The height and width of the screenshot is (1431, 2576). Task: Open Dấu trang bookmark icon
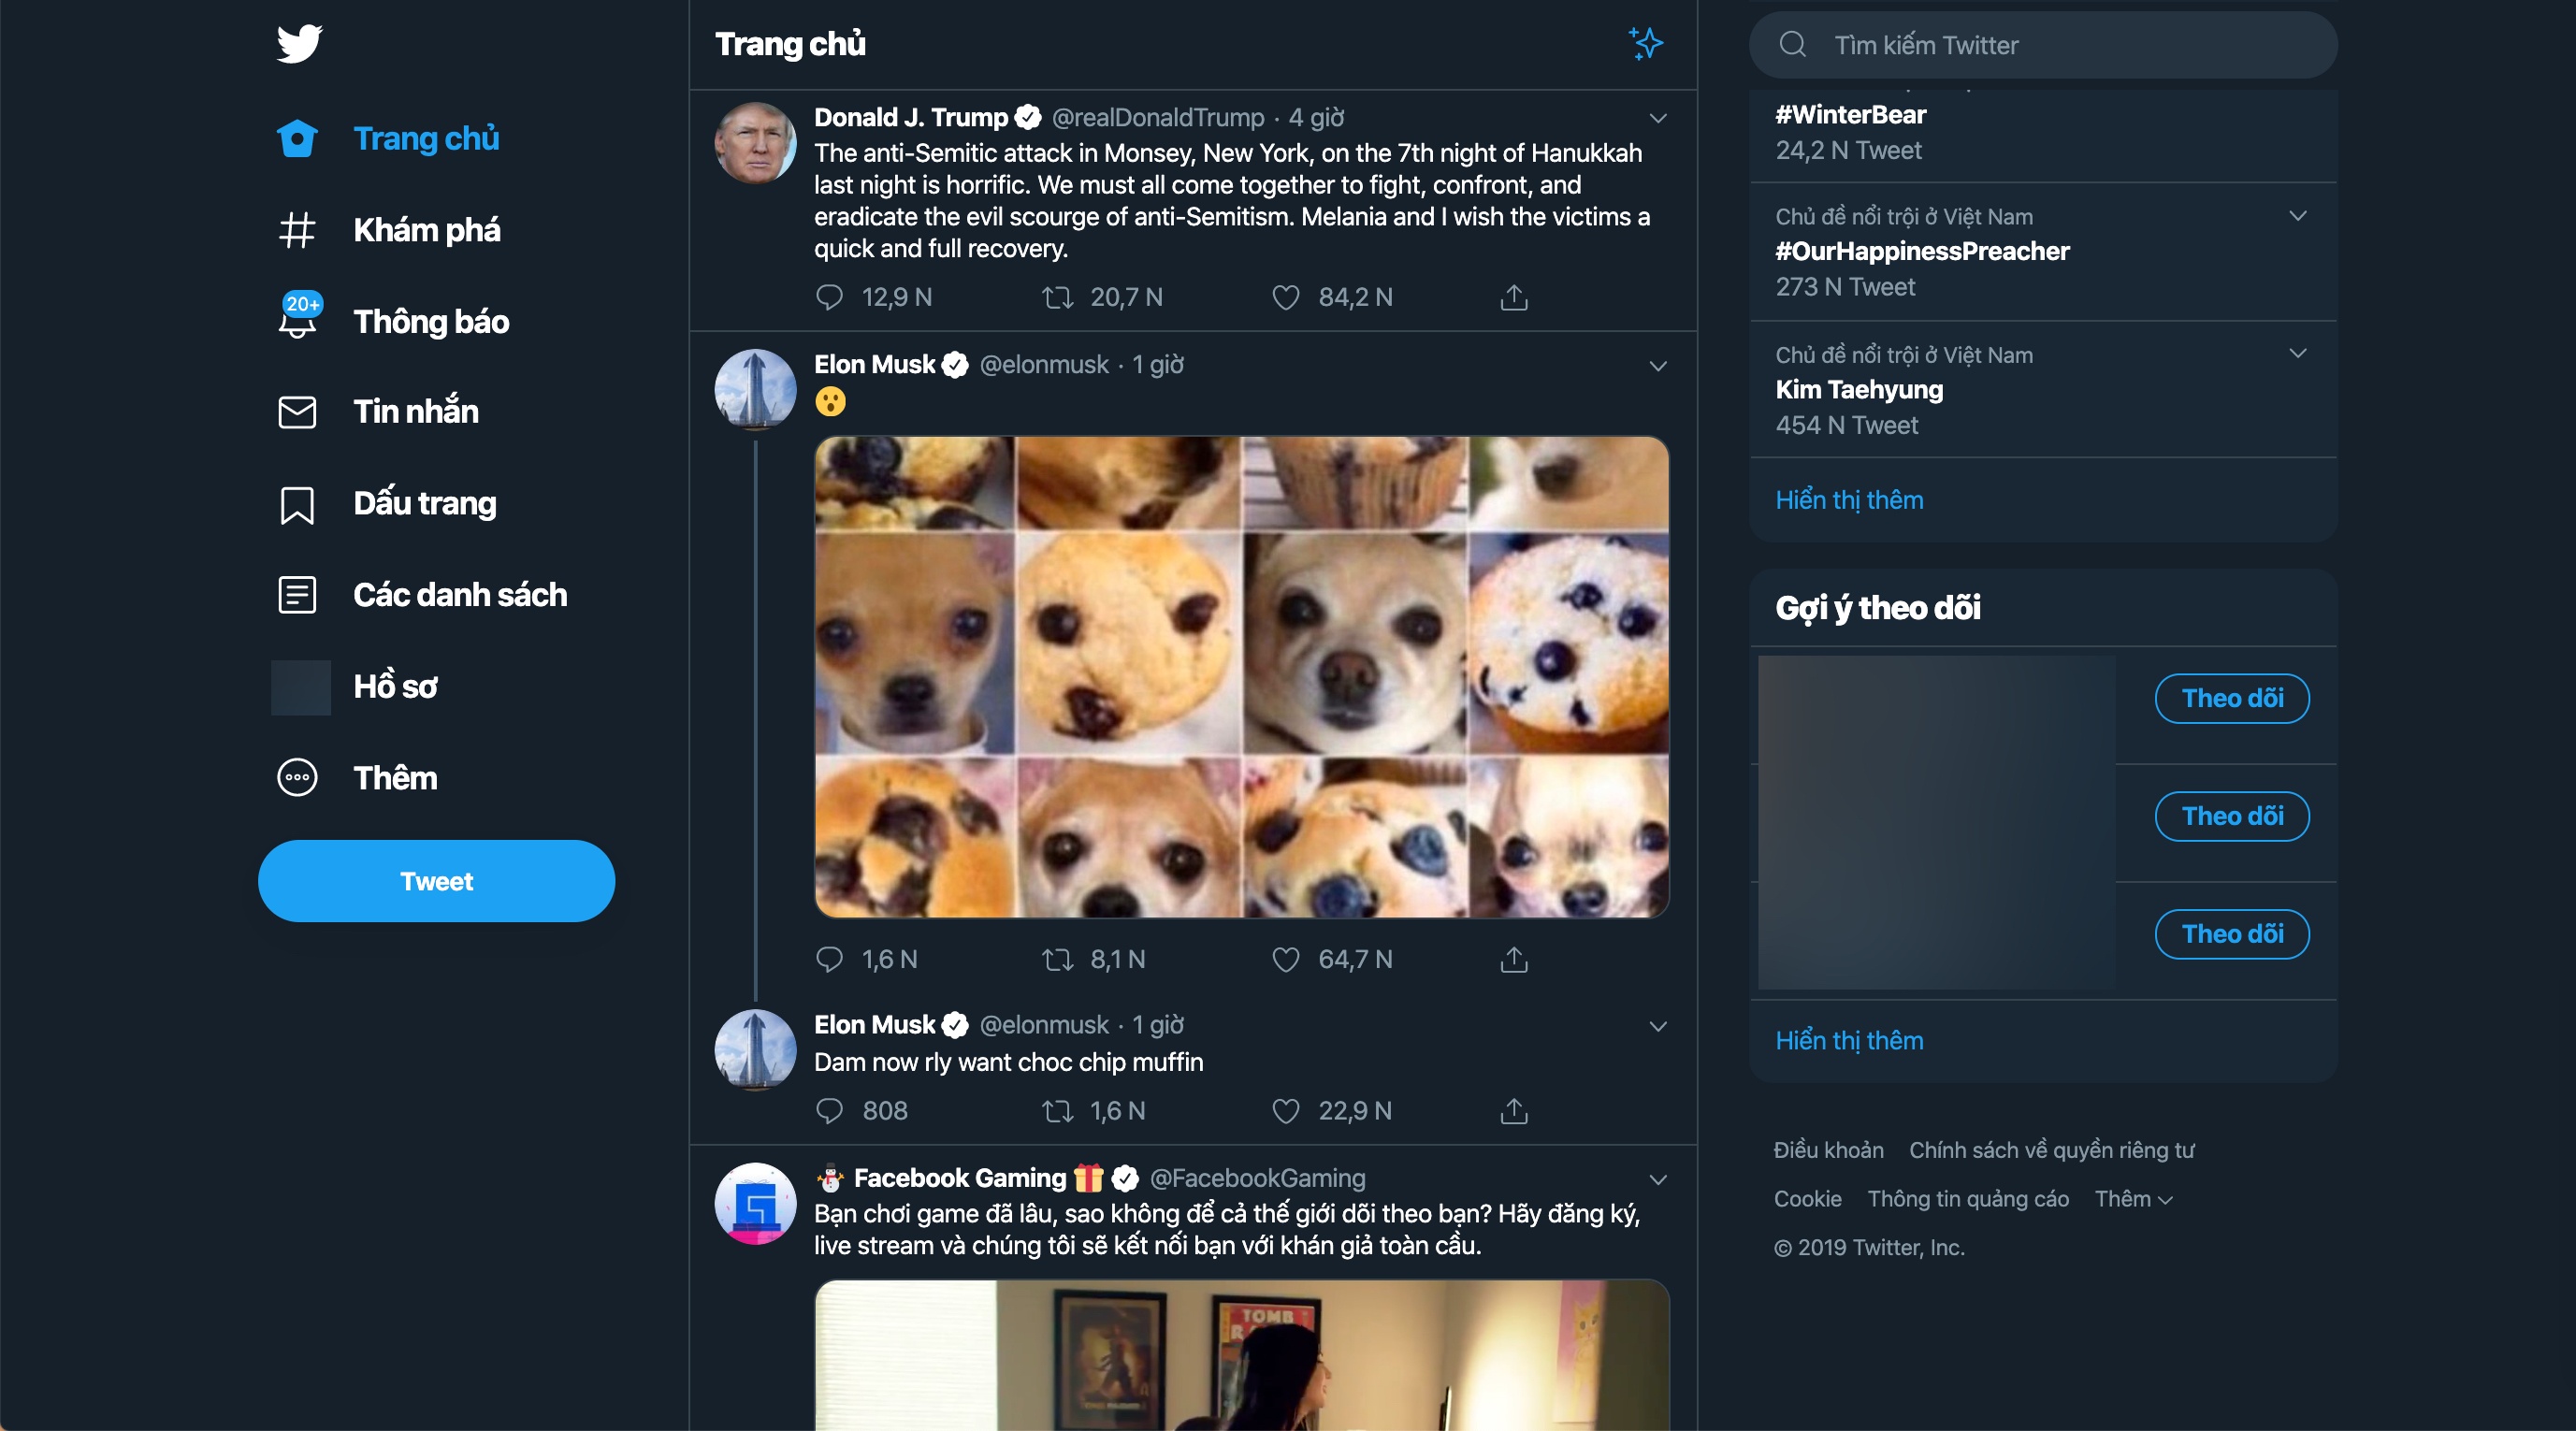[297, 504]
